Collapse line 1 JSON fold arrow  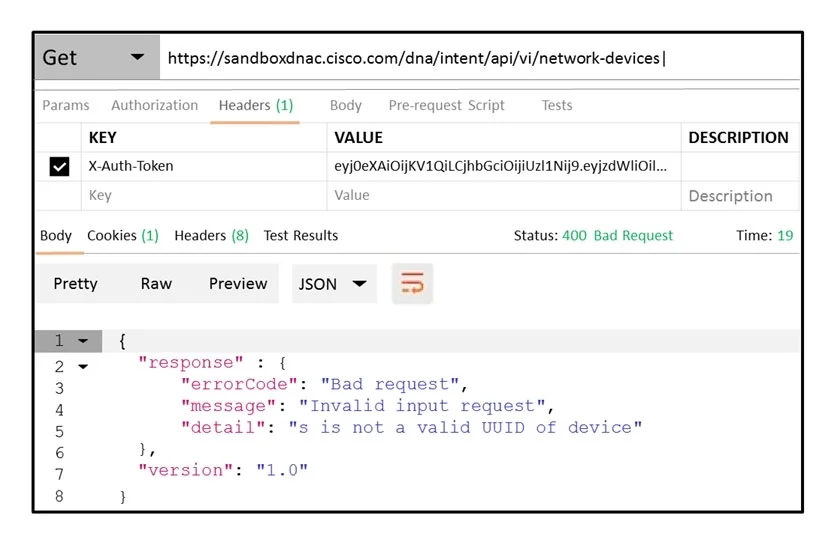coord(83,341)
